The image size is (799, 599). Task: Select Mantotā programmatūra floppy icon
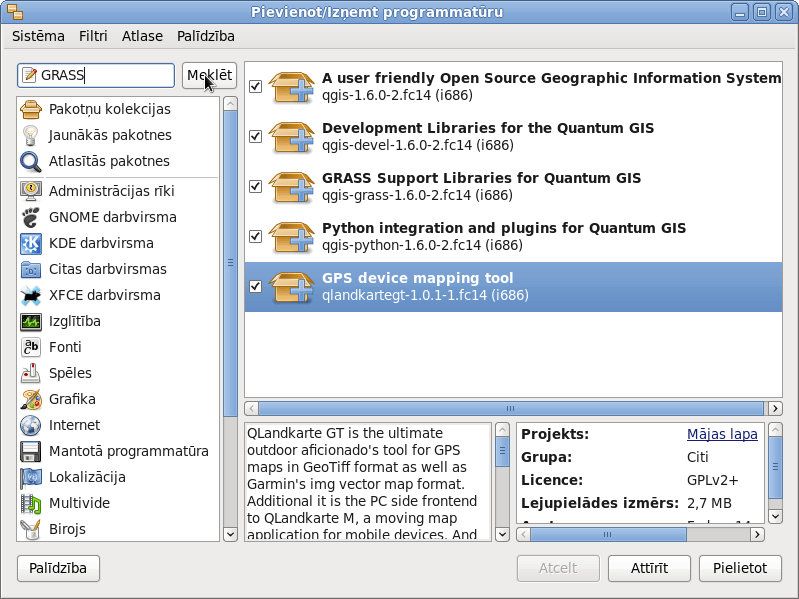click(31, 451)
